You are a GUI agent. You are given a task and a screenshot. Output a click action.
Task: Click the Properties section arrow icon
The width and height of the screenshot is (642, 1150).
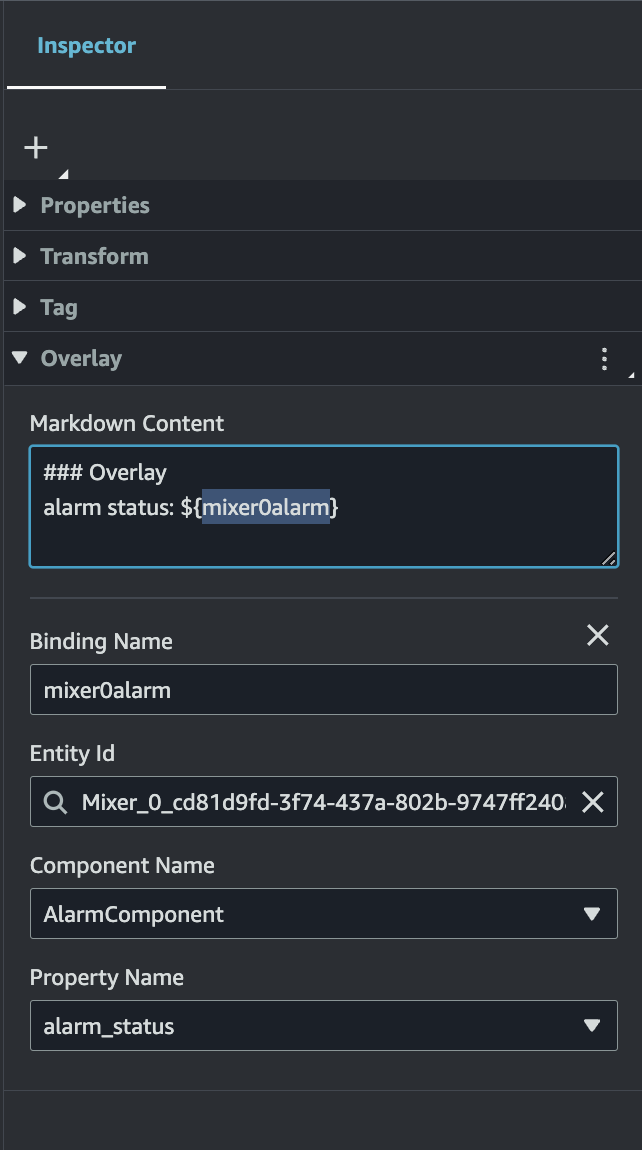pos(19,205)
